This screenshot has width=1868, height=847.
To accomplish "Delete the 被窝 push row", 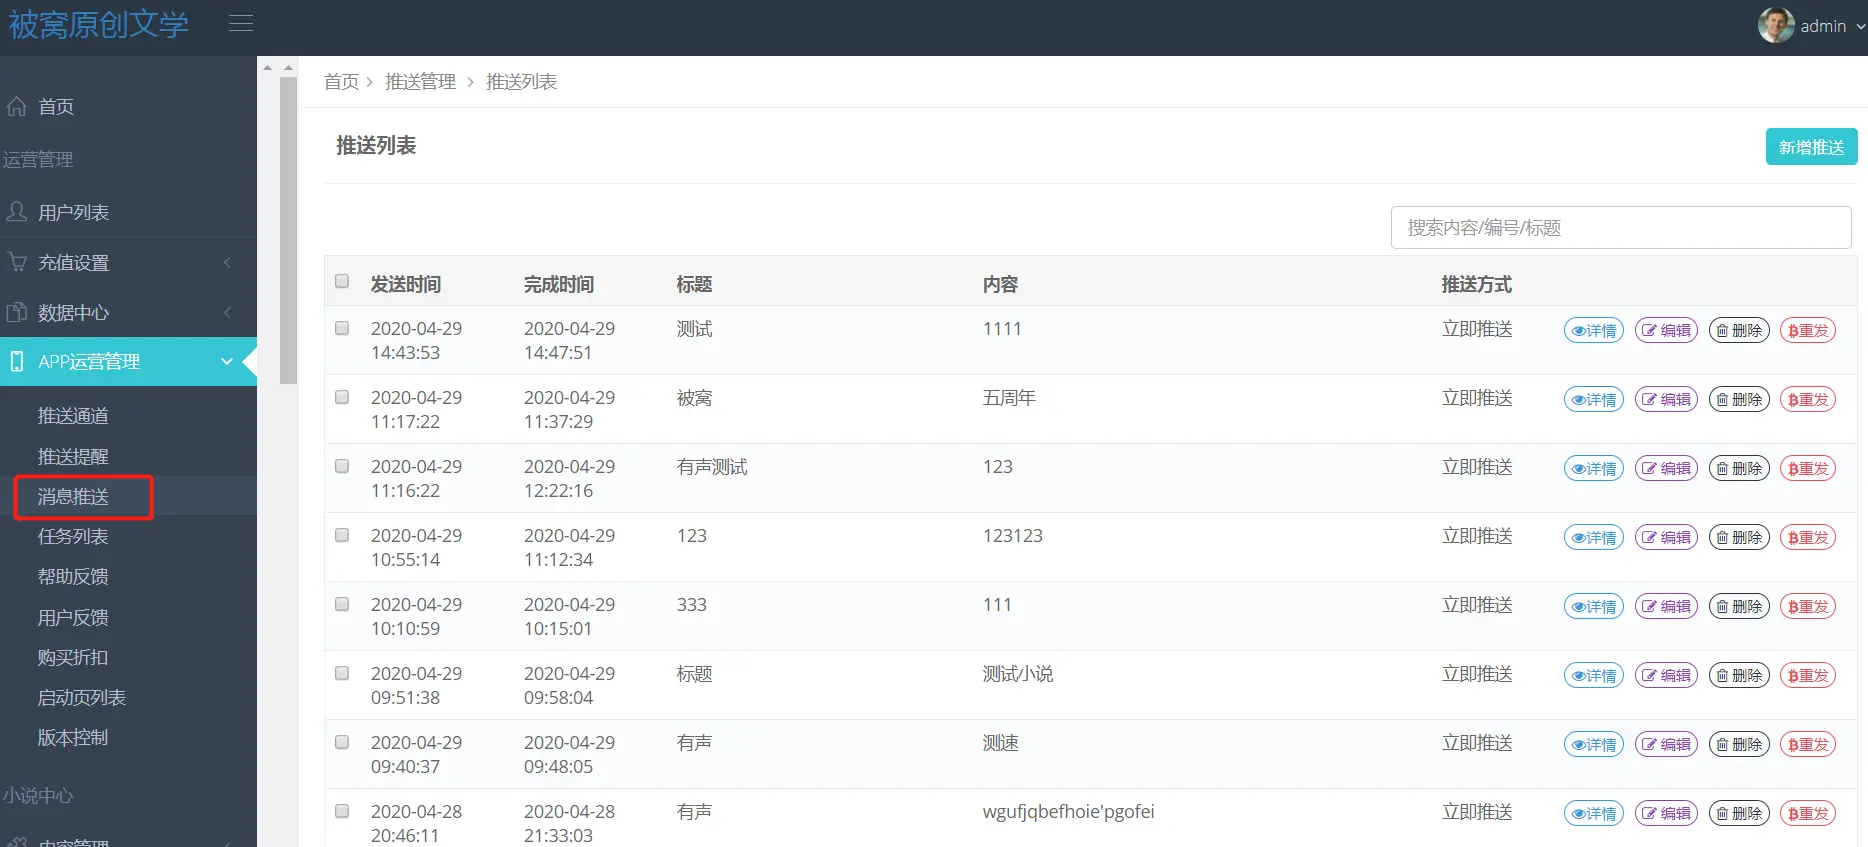I will tap(1739, 400).
